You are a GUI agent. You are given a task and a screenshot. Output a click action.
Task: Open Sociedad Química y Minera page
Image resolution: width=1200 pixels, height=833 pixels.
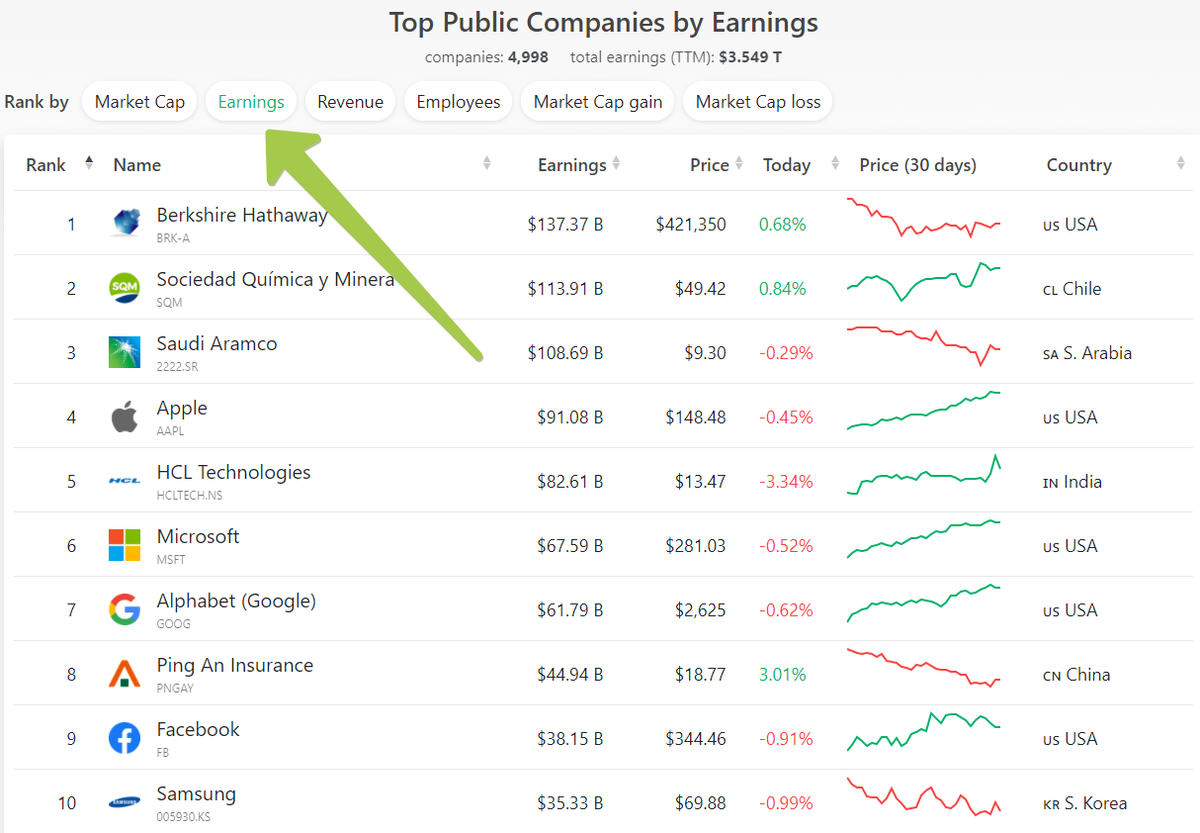275,279
